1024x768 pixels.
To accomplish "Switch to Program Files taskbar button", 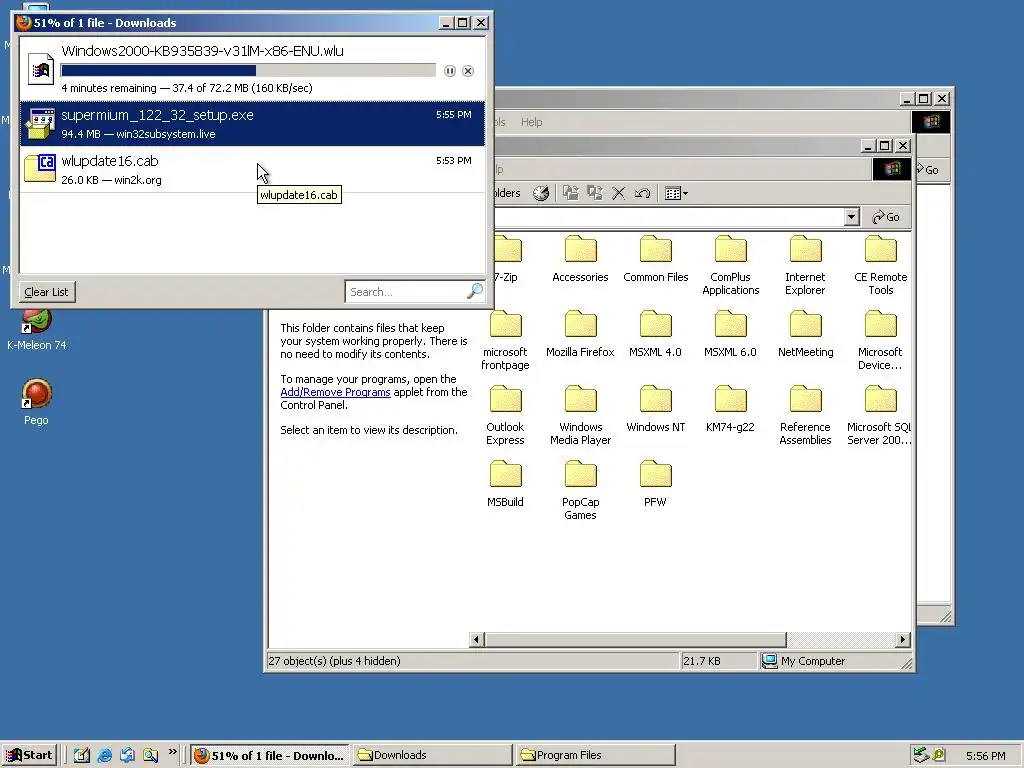I will [x=594, y=755].
